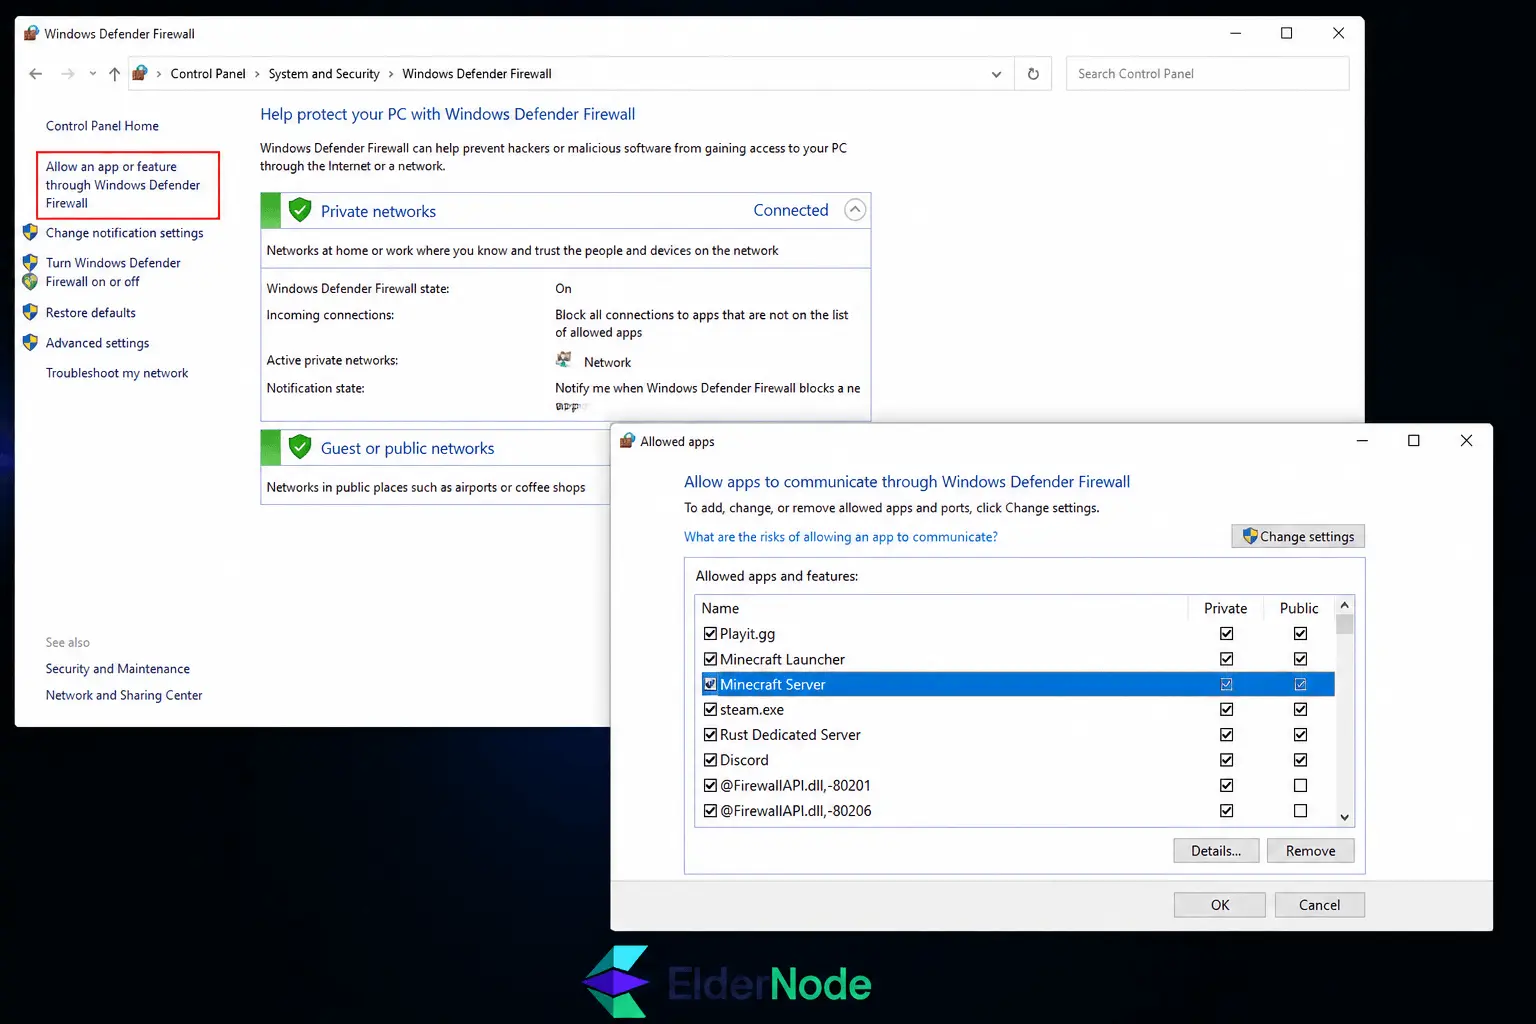Open Network and Sharing Center link

click(124, 695)
